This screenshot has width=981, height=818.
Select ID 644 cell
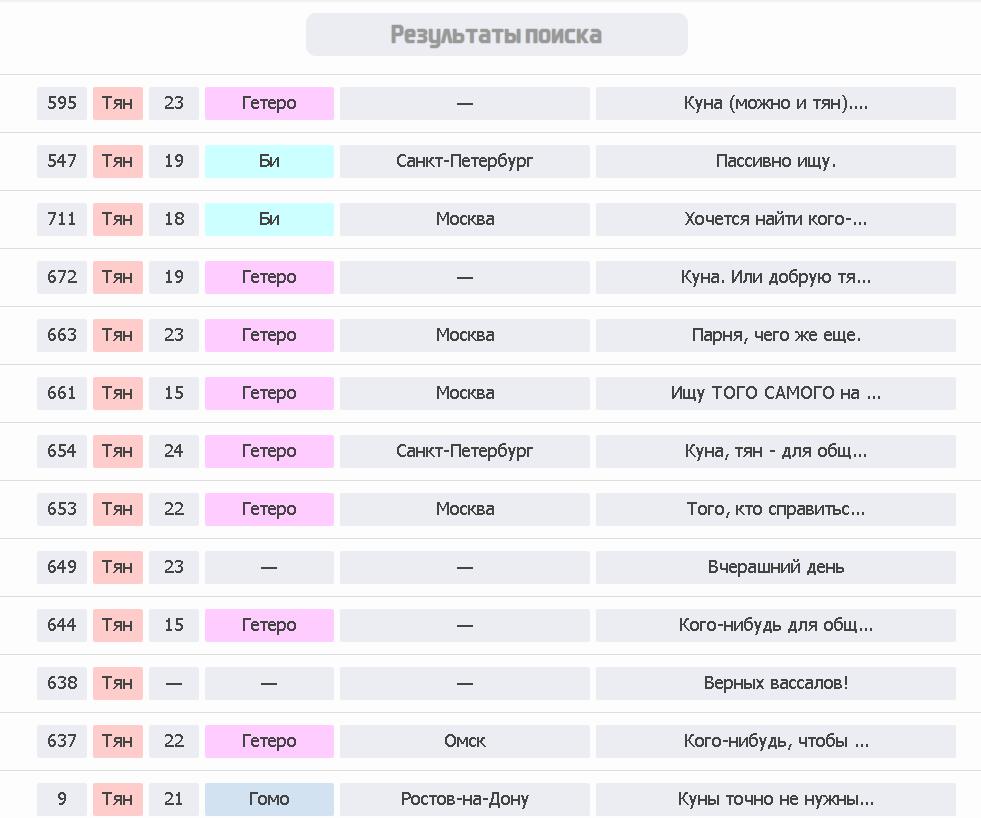coord(62,625)
